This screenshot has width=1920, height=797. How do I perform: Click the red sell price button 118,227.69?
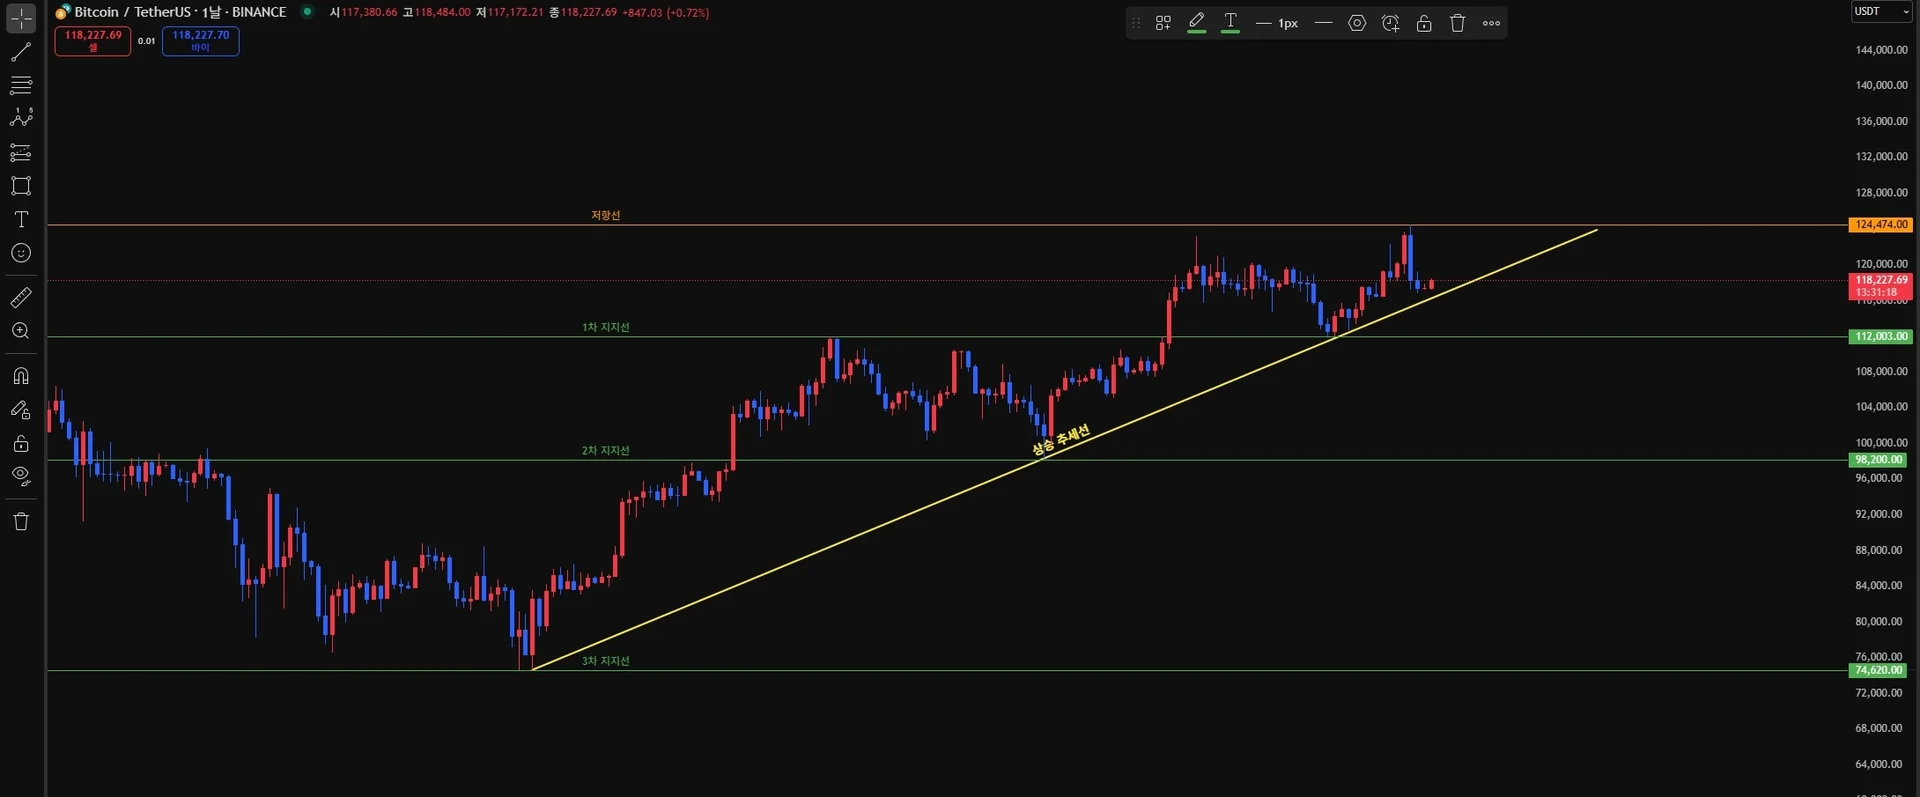[x=93, y=41]
